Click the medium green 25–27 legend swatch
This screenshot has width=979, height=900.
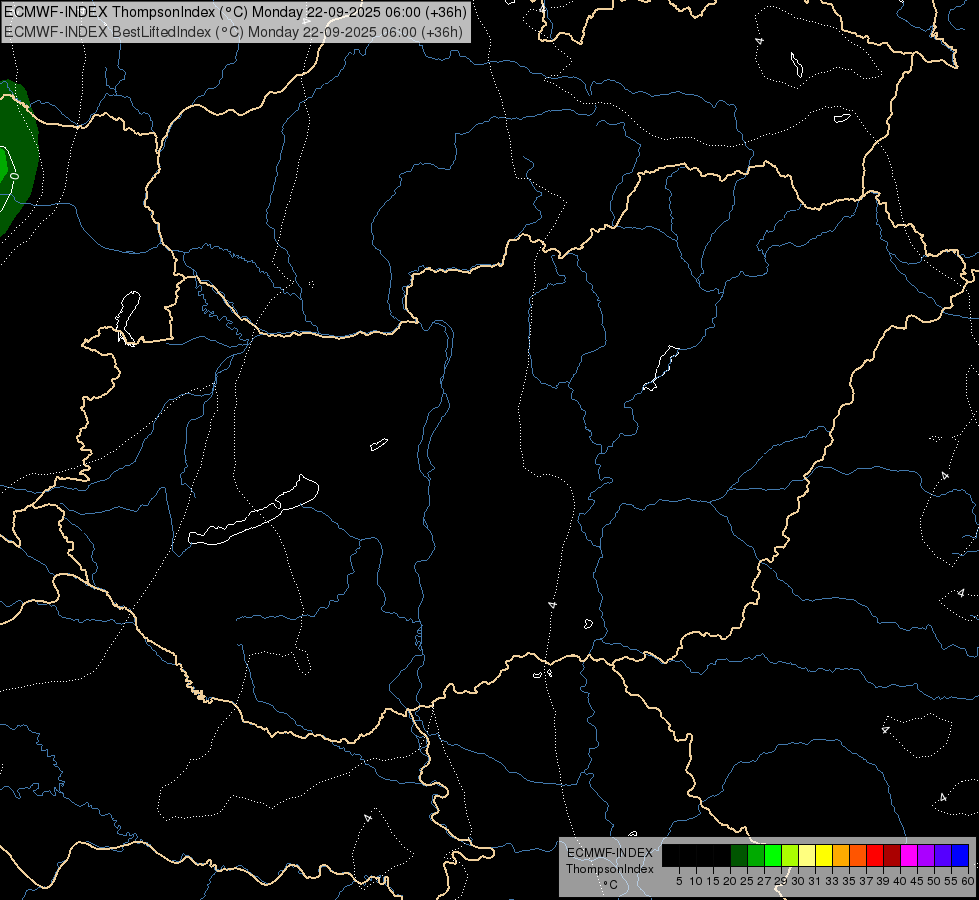coord(756,856)
